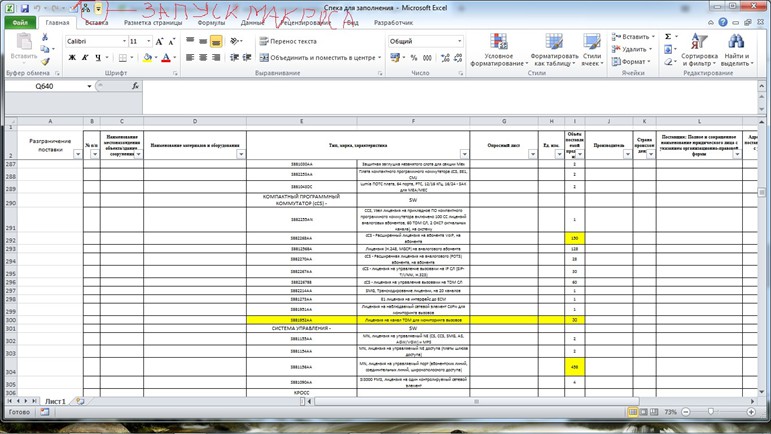Open Сортировка и фильтр menu
The width and height of the screenshot is (771, 434).
[x=699, y=50]
